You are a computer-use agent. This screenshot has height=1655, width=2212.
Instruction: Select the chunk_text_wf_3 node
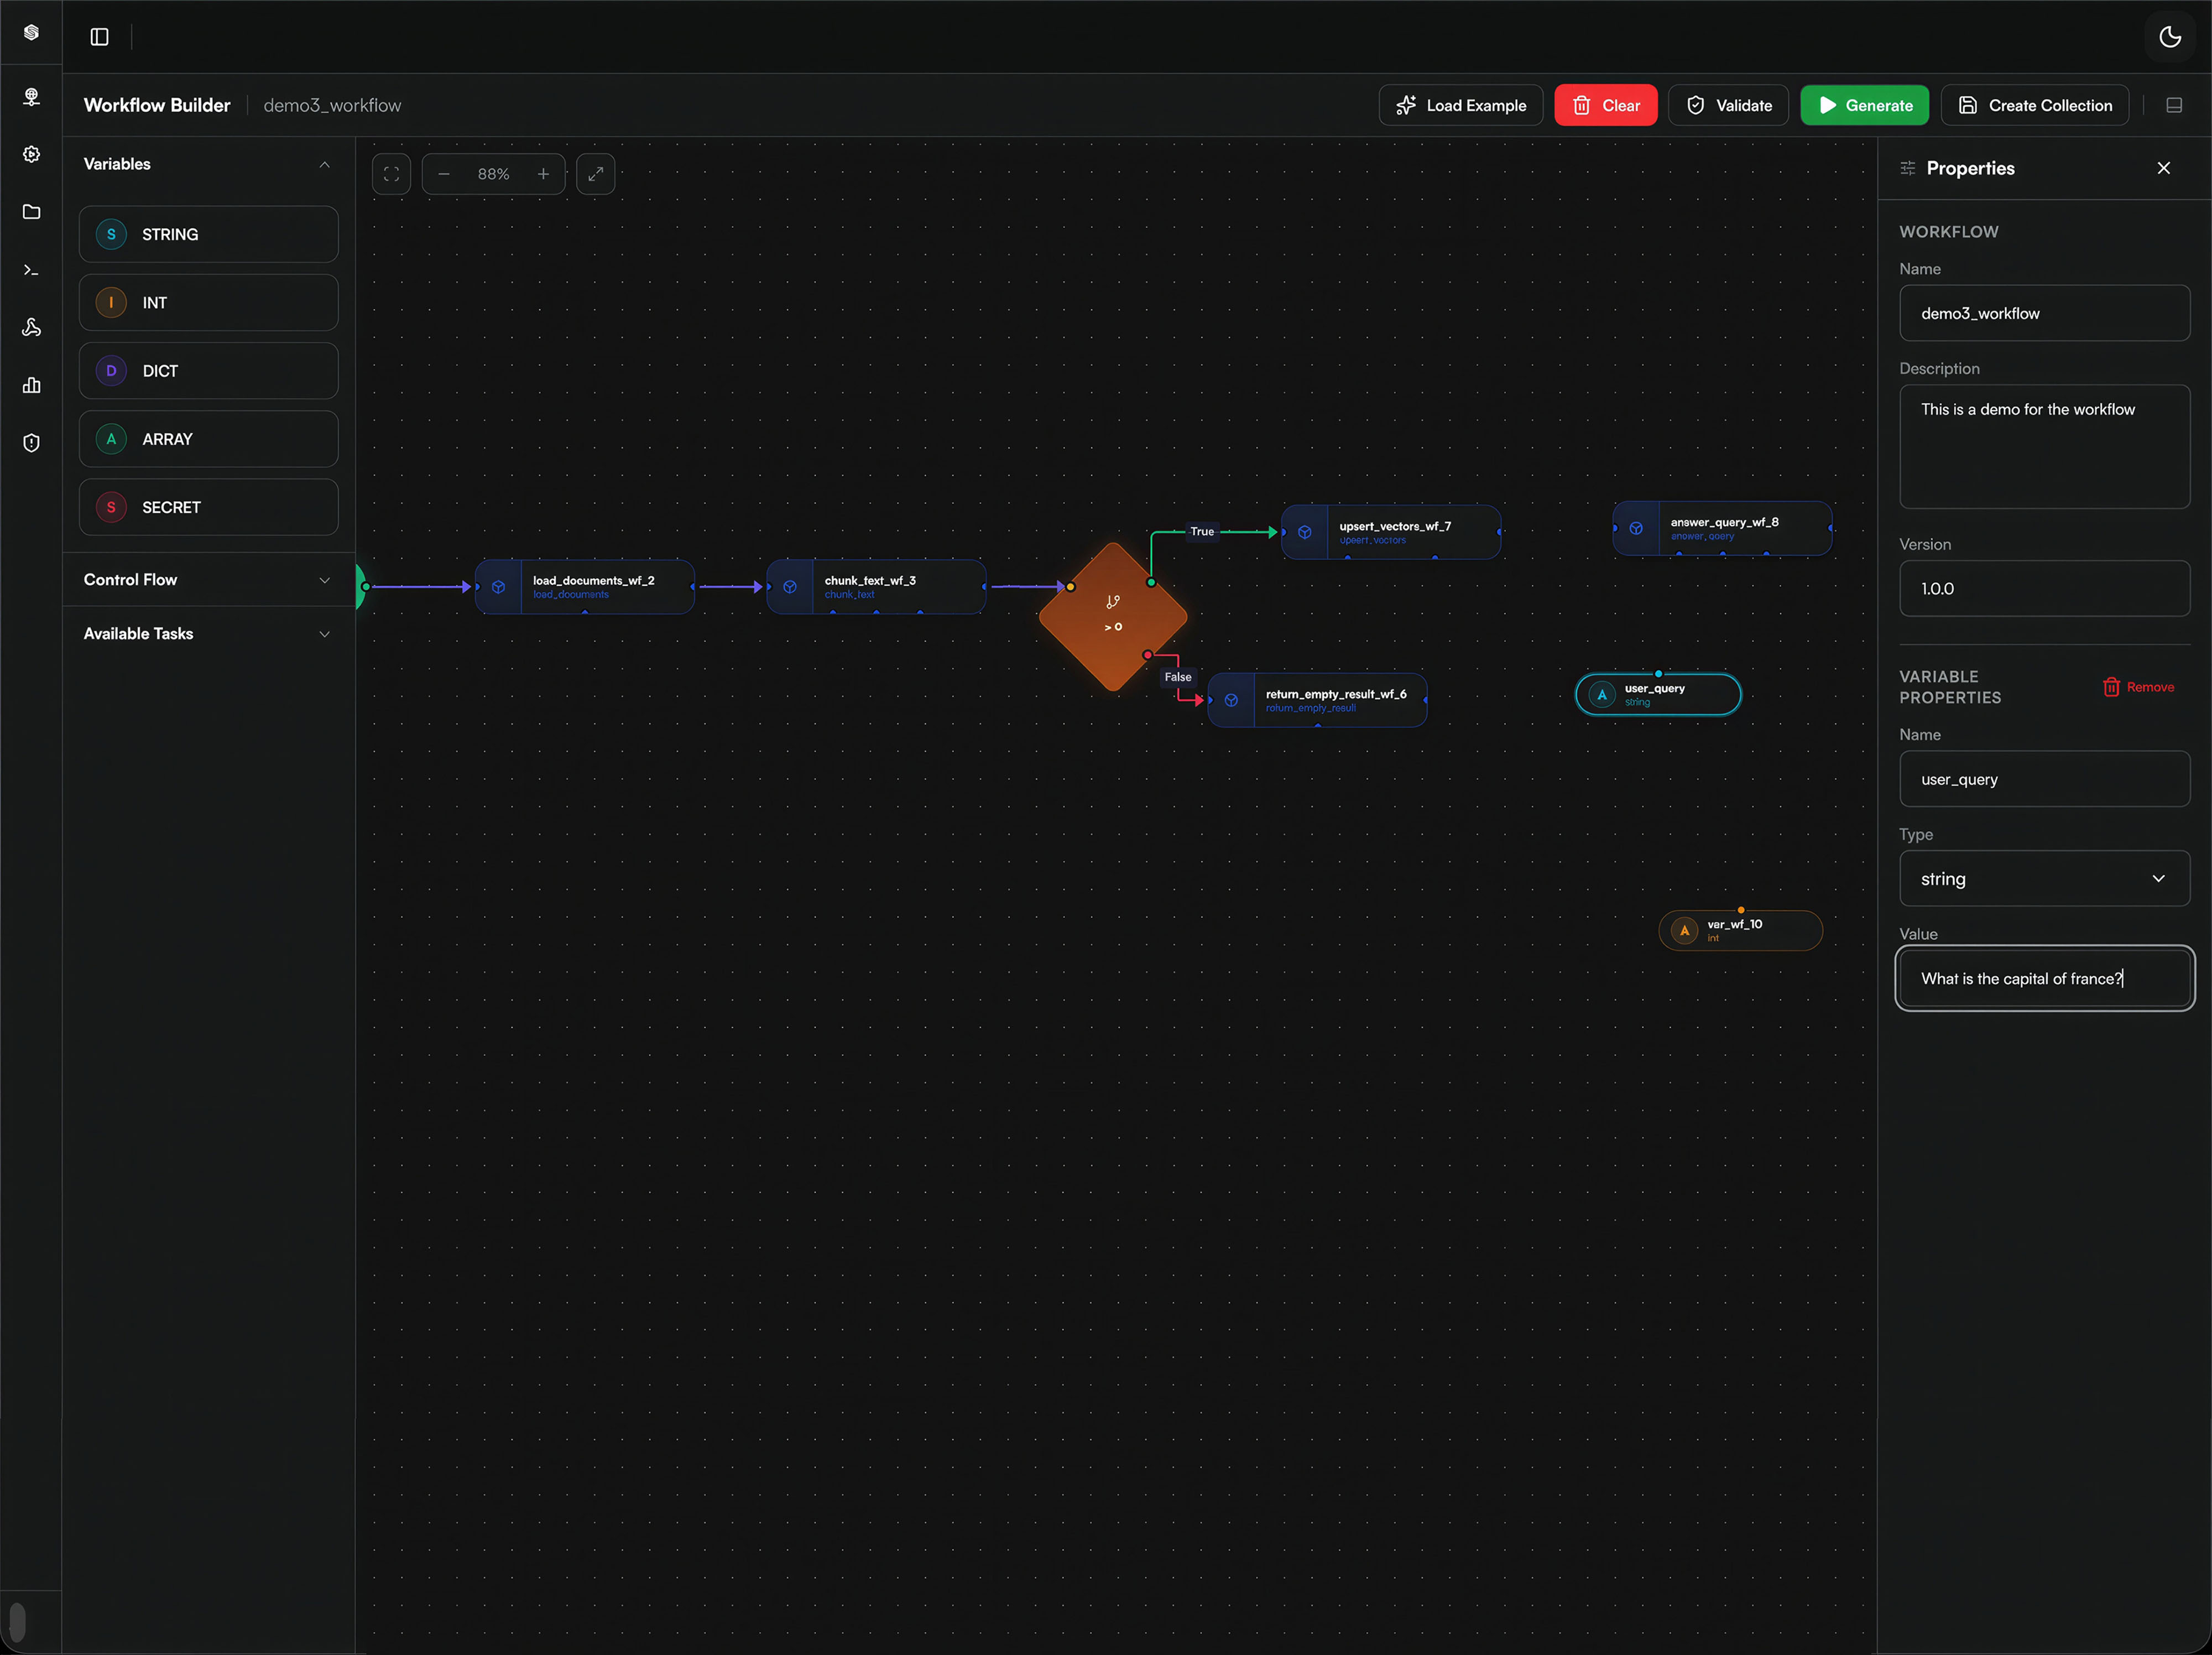pos(876,587)
